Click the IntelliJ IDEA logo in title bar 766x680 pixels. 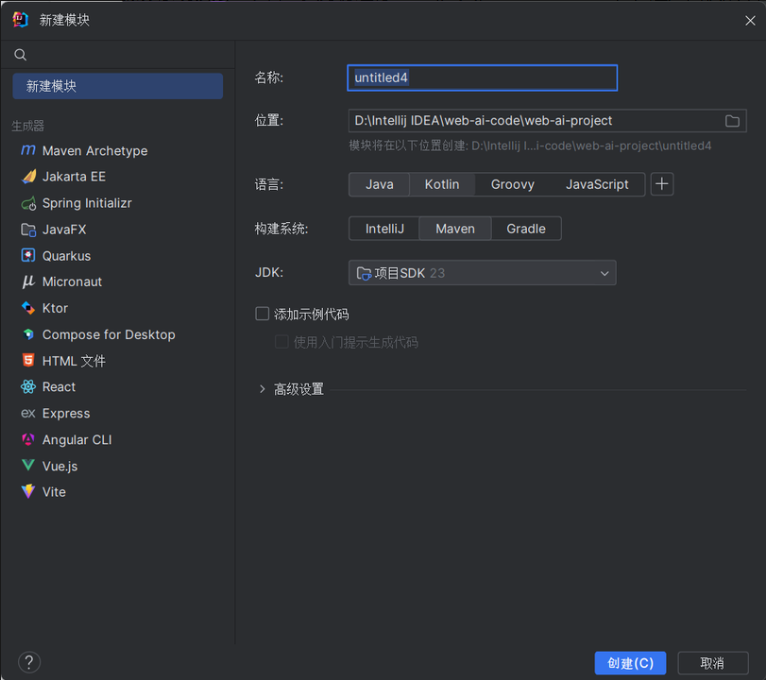coord(21,20)
